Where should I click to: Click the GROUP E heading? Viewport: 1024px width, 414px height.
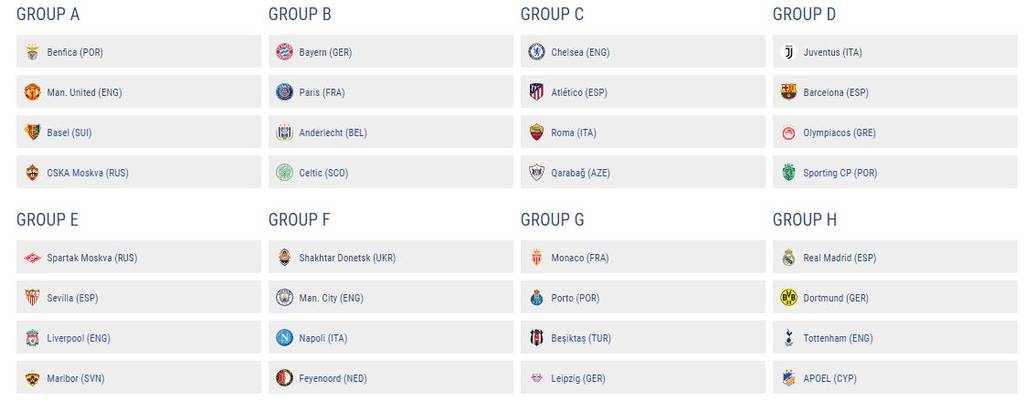click(x=47, y=220)
